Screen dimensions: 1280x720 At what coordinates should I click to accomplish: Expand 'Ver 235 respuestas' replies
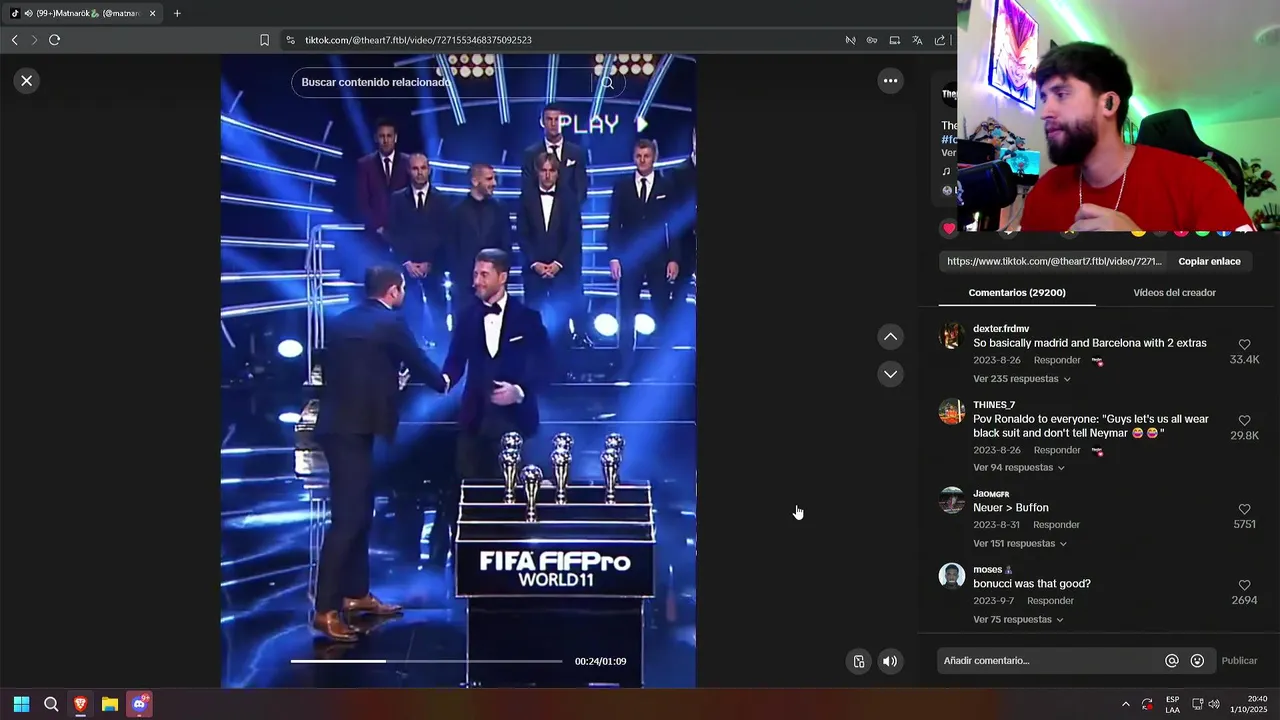tap(1022, 379)
